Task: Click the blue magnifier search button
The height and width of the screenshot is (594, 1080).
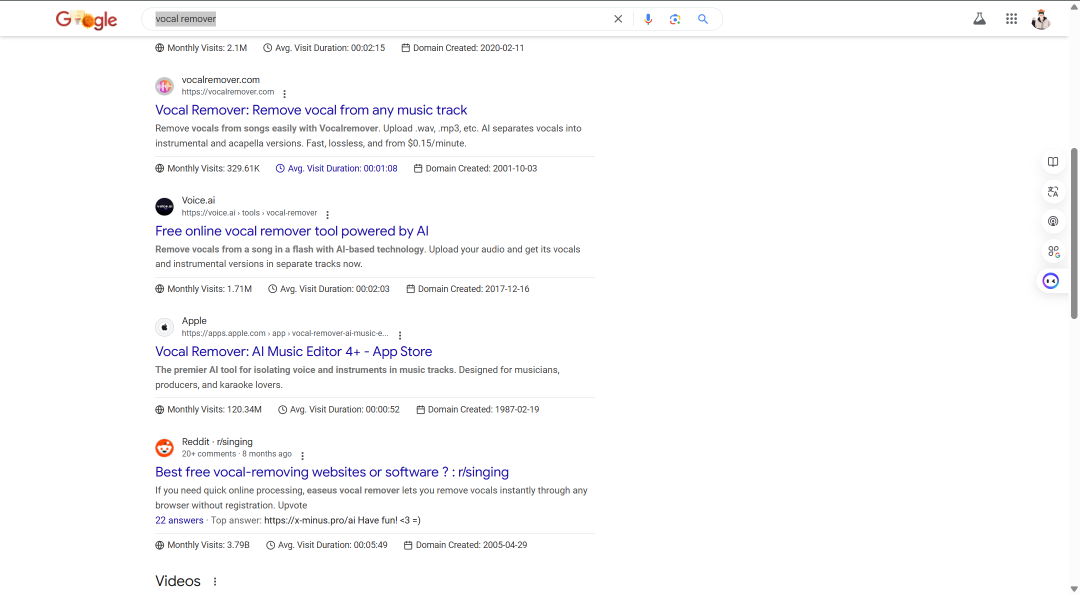Action: 703,19
